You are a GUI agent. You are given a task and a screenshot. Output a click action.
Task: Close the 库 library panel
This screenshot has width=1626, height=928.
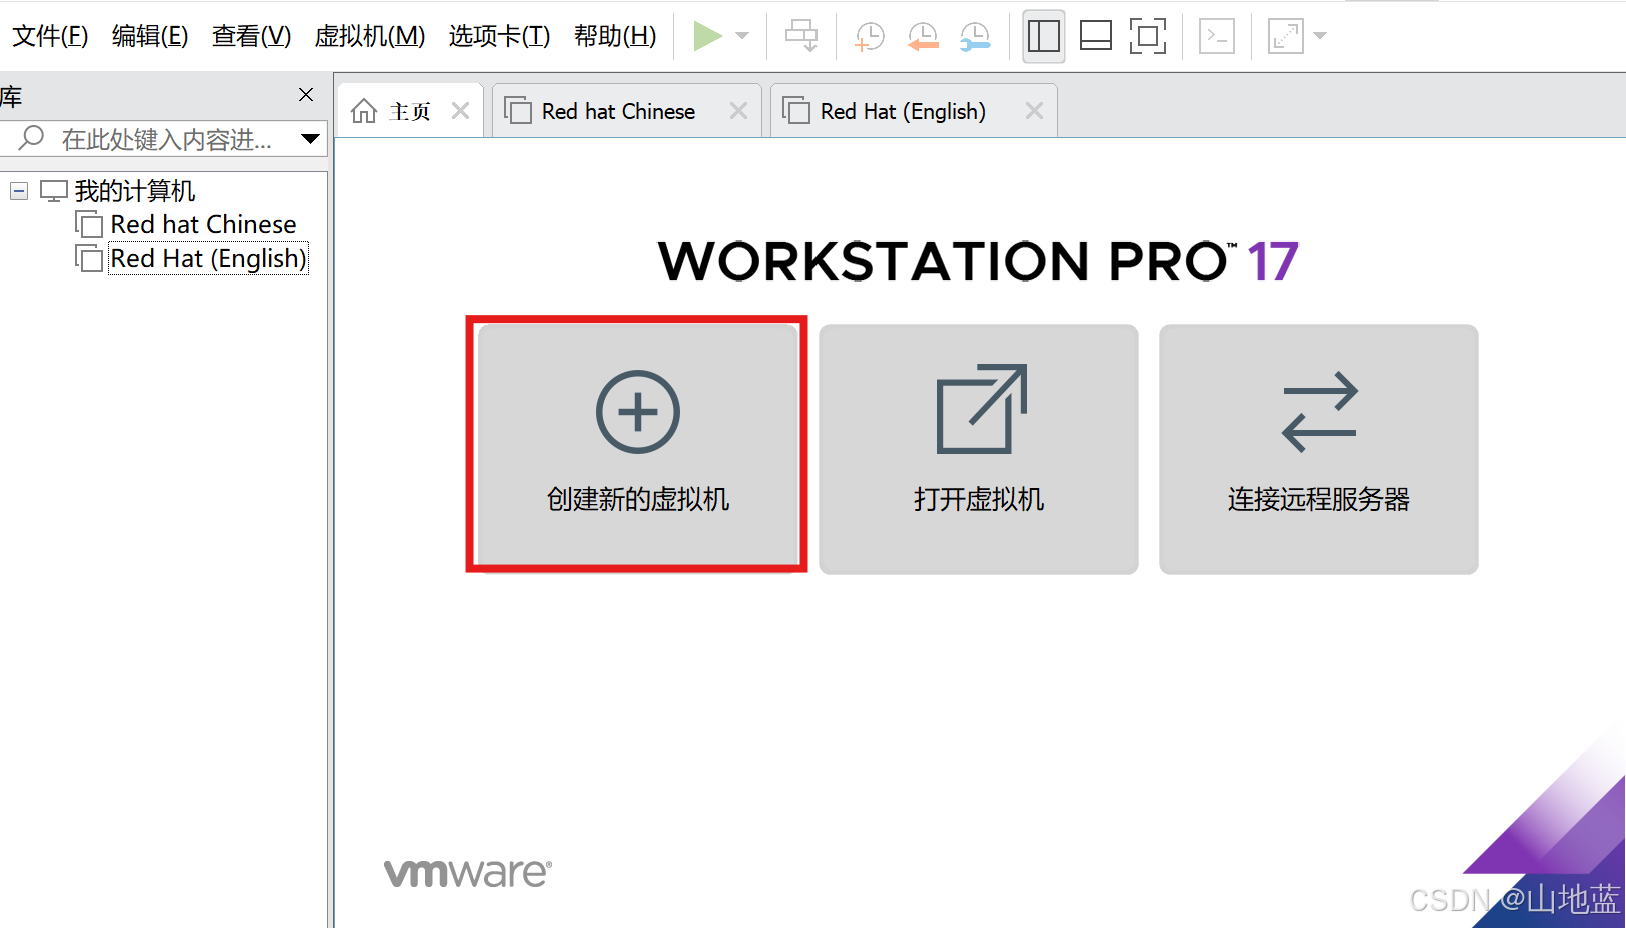[306, 95]
